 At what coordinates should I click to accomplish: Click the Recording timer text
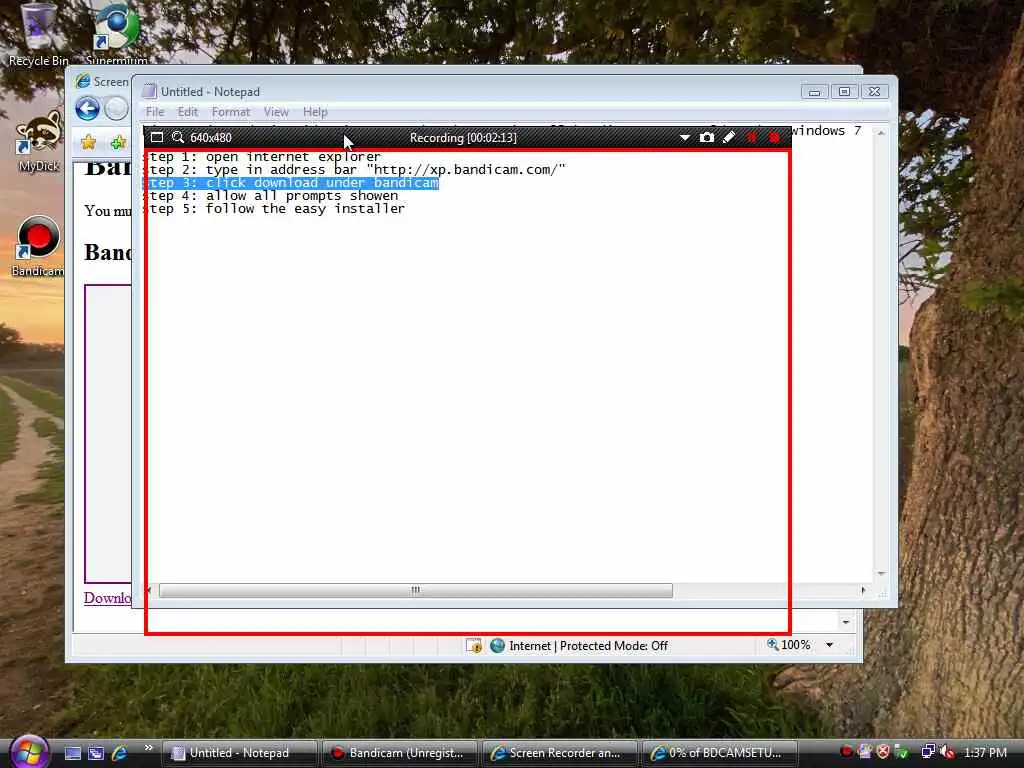click(463, 138)
